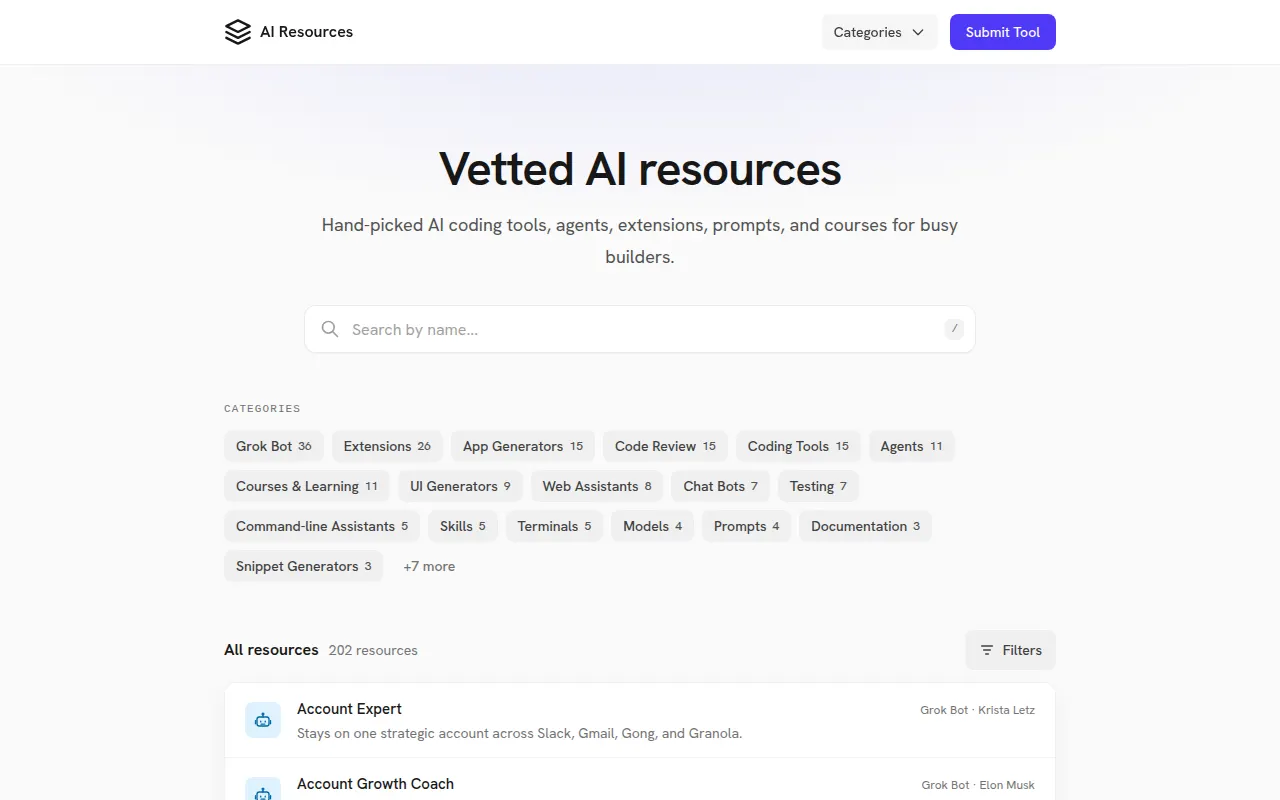Choose the Courses & Learning chip
This screenshot has height=800, width=1280.
[307, 486]
